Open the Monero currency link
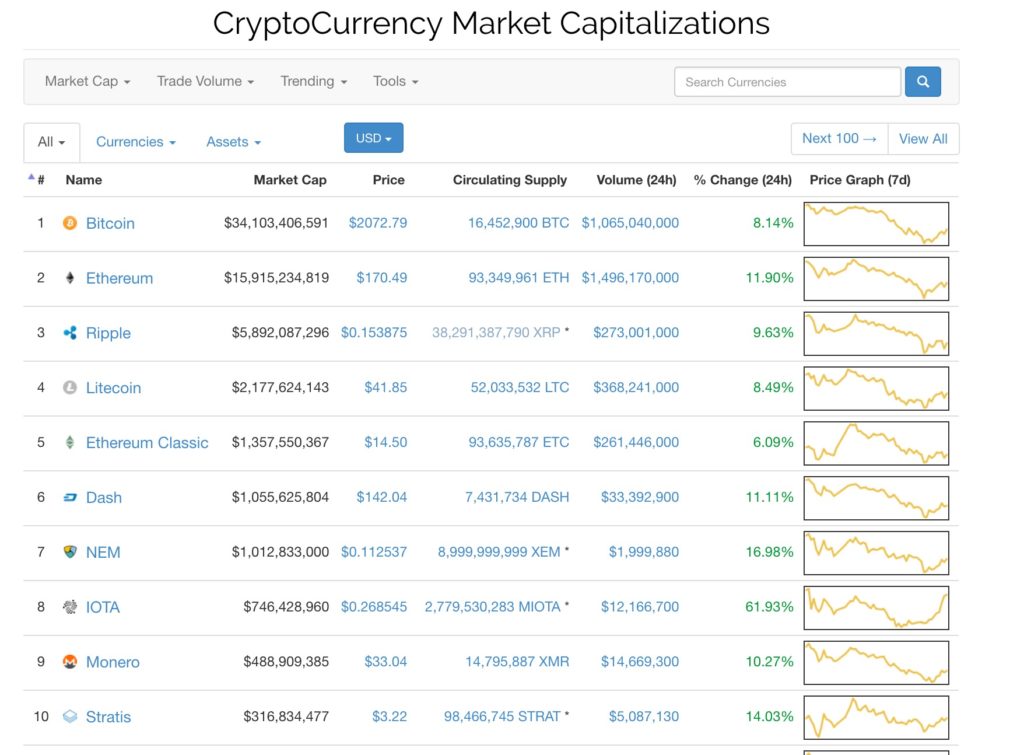The width and height of the screenshot is (1024, 755). (113, 662)
